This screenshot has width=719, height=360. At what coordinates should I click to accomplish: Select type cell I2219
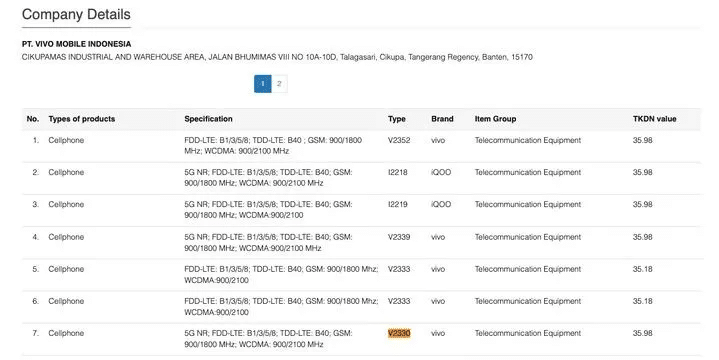(398, 205)
